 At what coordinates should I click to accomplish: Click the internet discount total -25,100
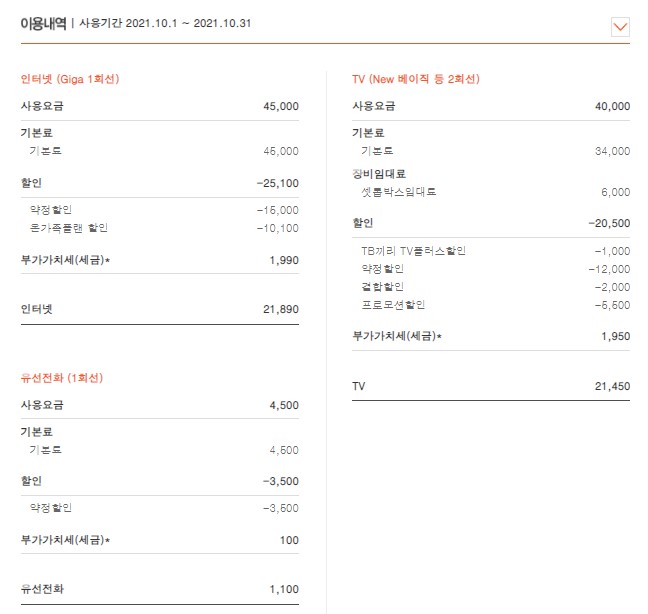[277, 184]
